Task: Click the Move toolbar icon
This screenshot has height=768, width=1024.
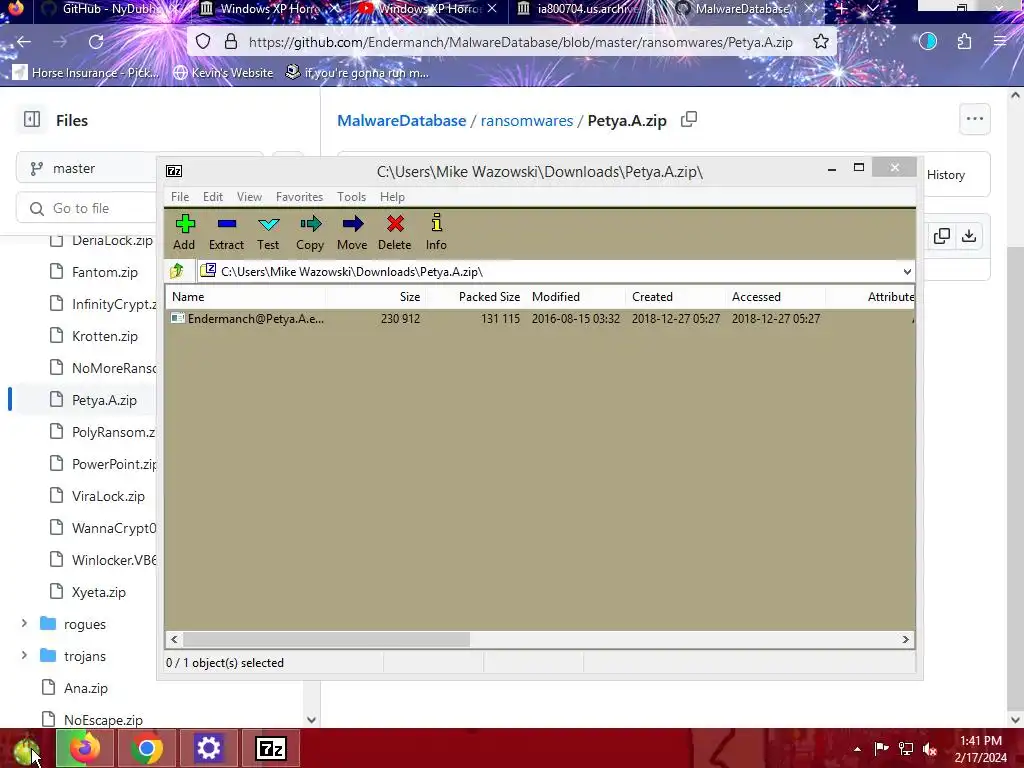Action: tap(353, 224)
